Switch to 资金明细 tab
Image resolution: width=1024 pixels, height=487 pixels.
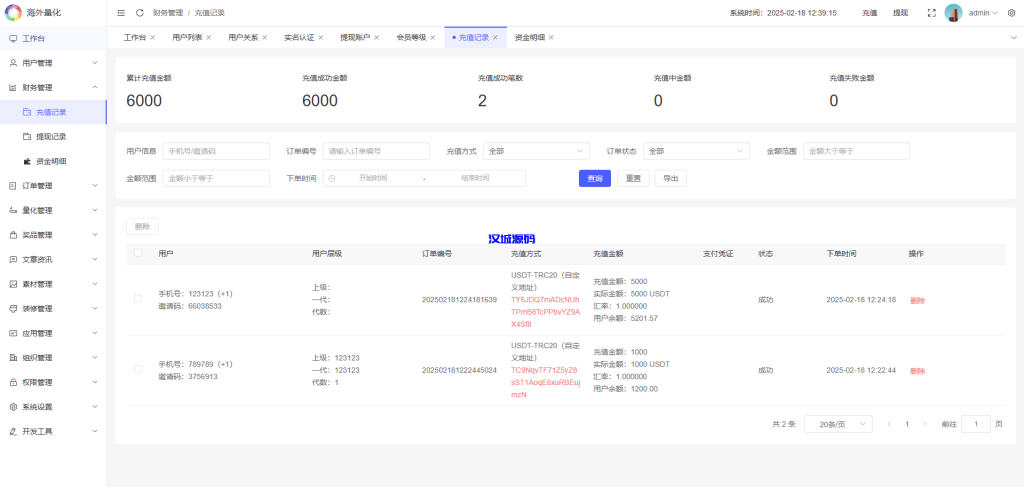[530, 38]
